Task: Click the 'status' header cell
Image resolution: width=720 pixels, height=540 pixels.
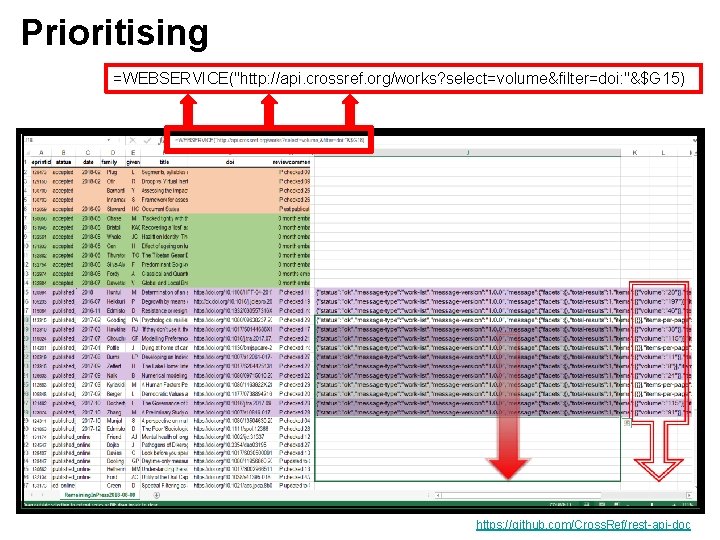Action: [x=63, y=162]
